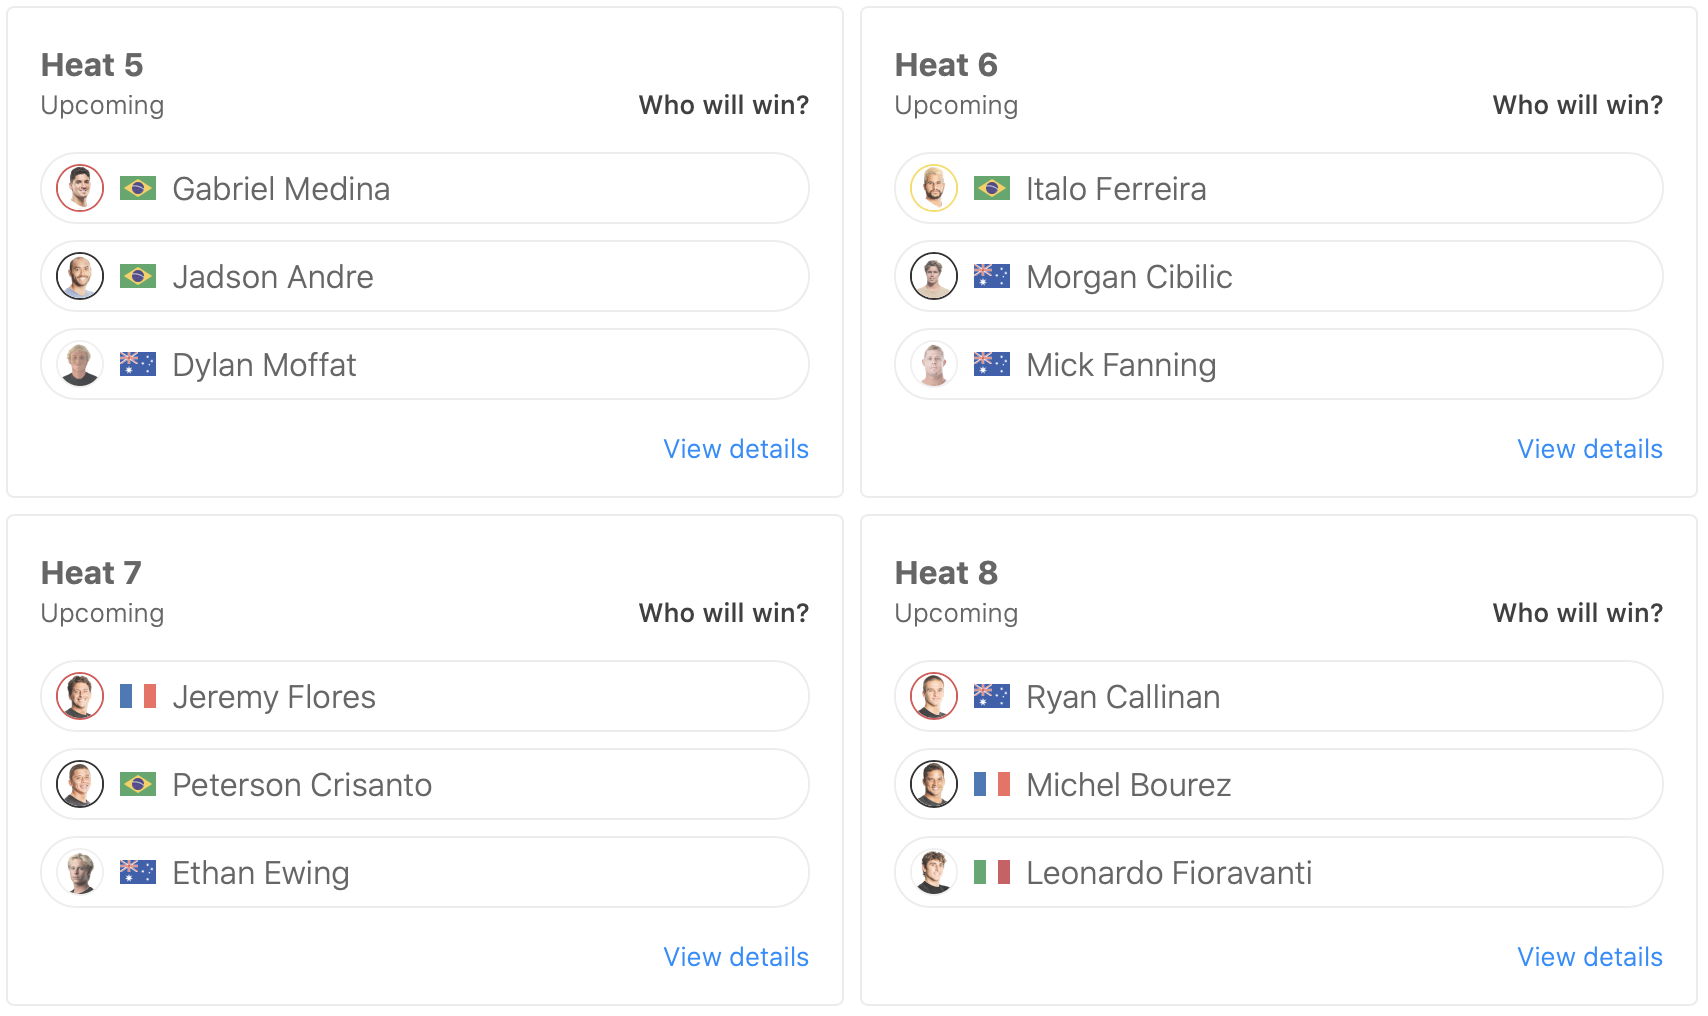
Task: Click Jeremy Flores's avatar photo
Action: tap(80, 696)
